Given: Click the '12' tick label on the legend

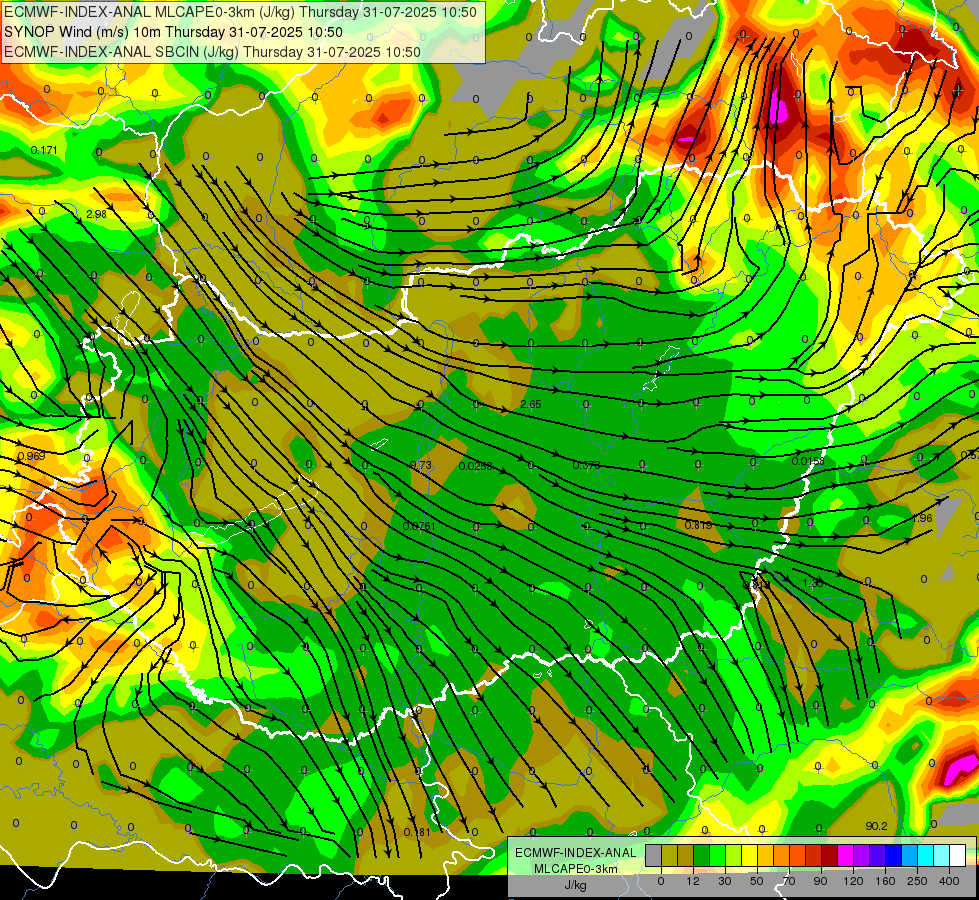Looking at the screenshot, I should pos(693,881).
